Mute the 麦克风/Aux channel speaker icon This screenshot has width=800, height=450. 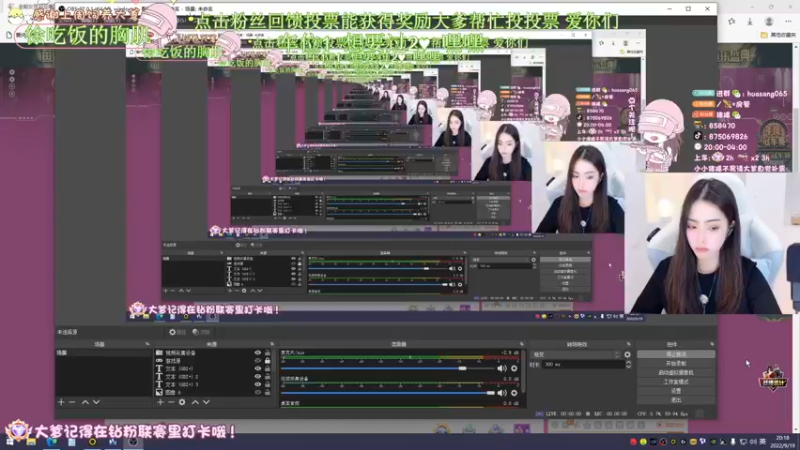502,368
